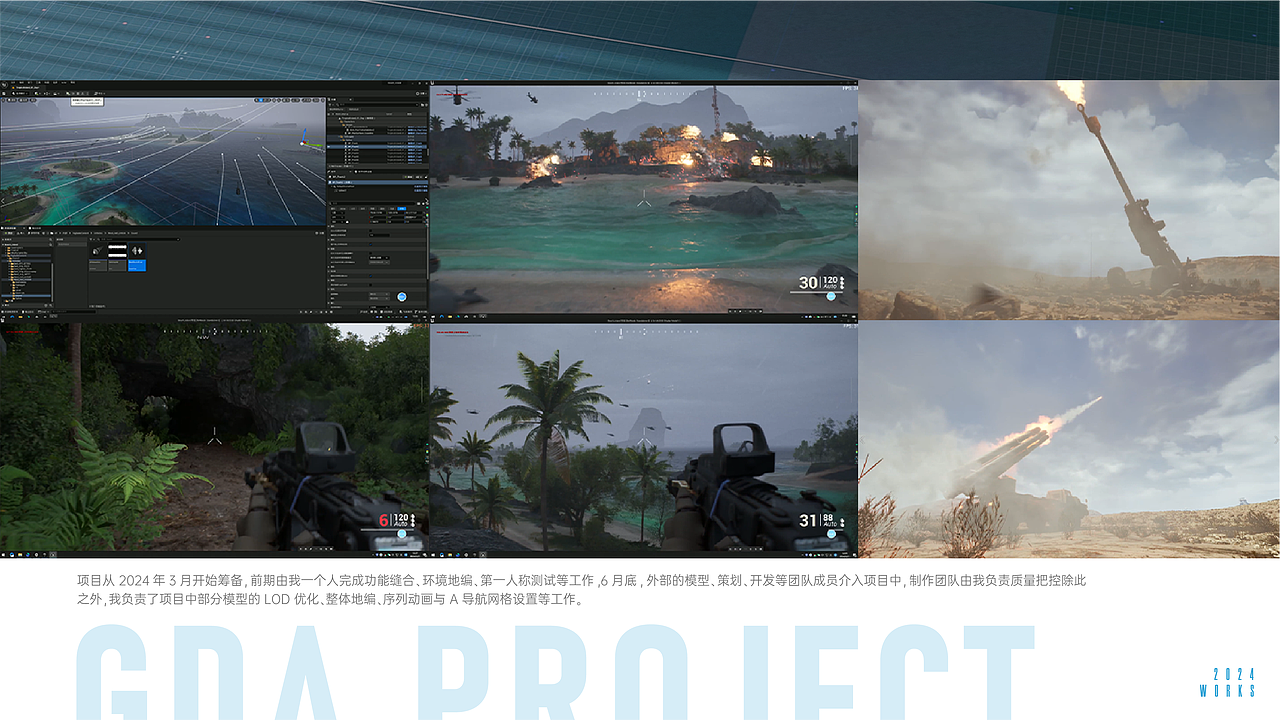Image resolution: width=1280 pixels, height=720 pixels.
Task: Click blue circular floating button in editor details panel
Action: click(401, 297)
